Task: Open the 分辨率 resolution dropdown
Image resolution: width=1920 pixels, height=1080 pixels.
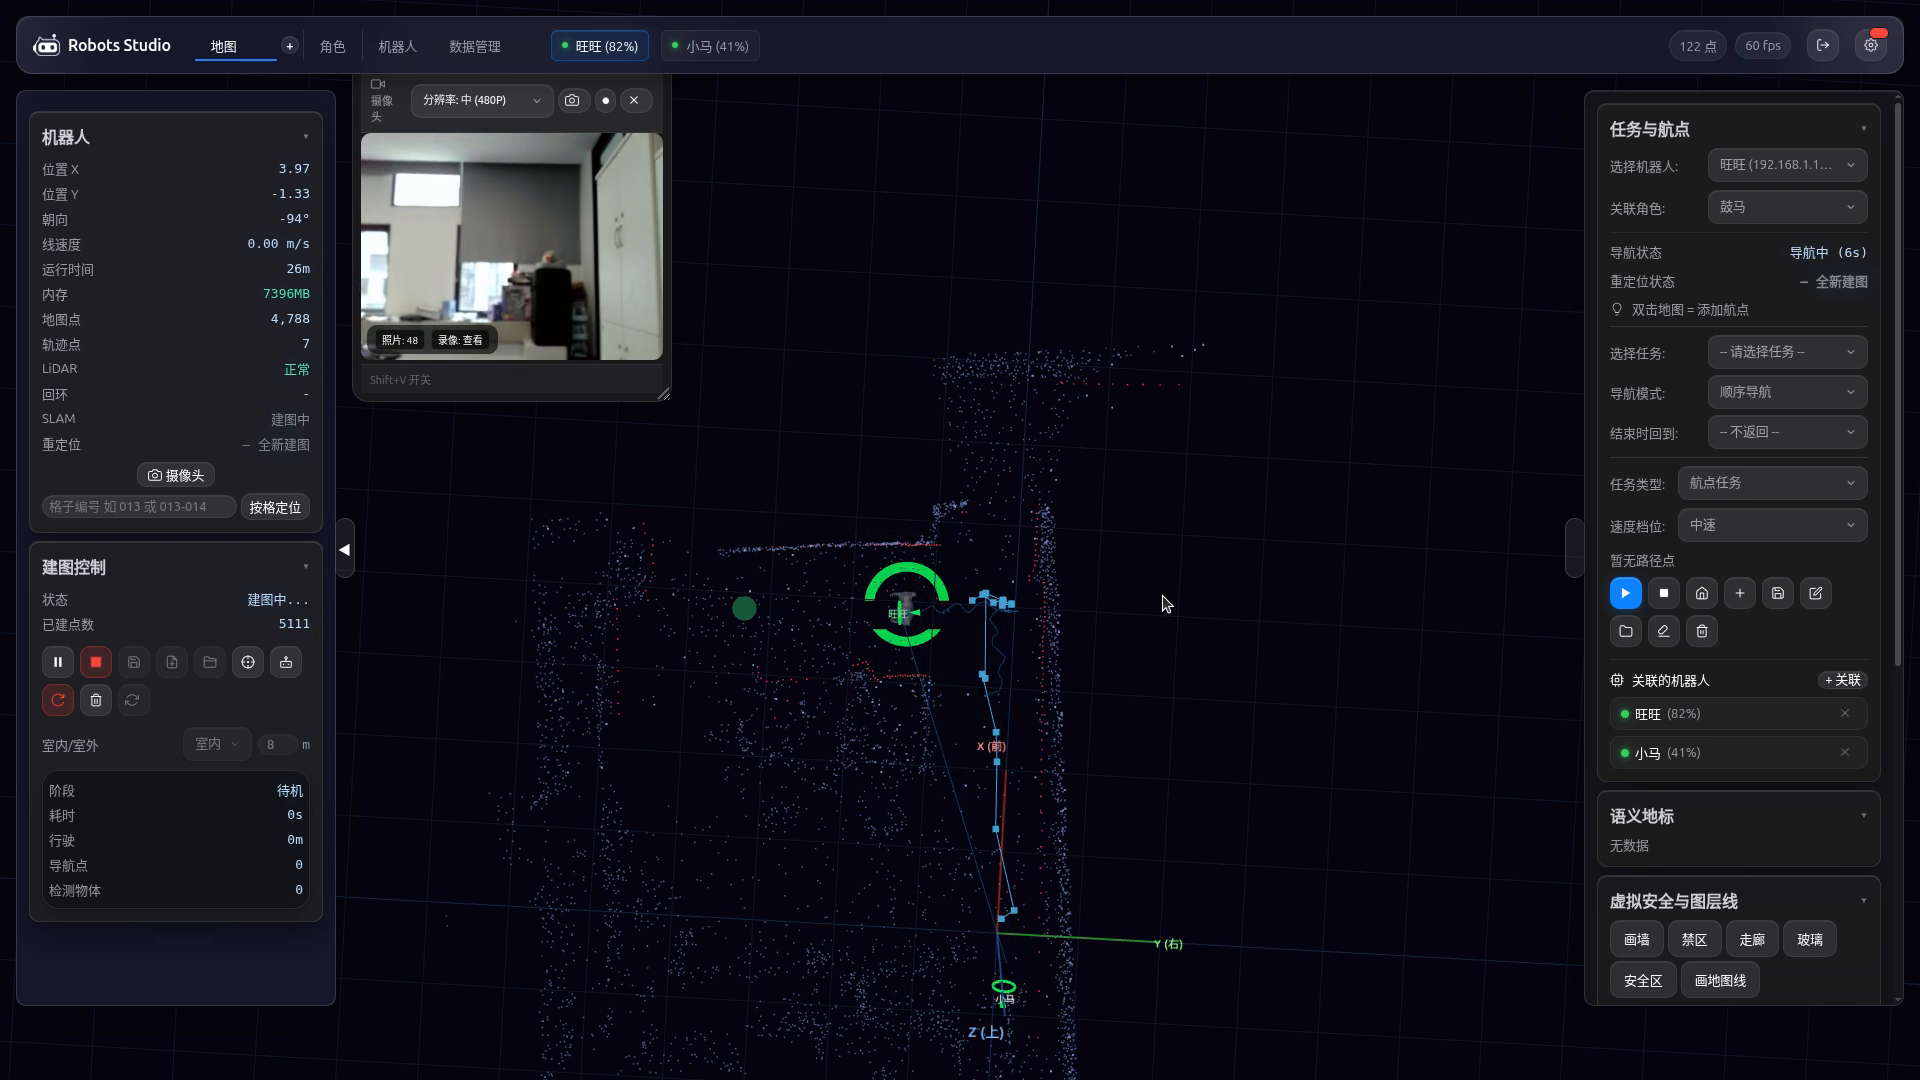Action: (x=482, y=100)
